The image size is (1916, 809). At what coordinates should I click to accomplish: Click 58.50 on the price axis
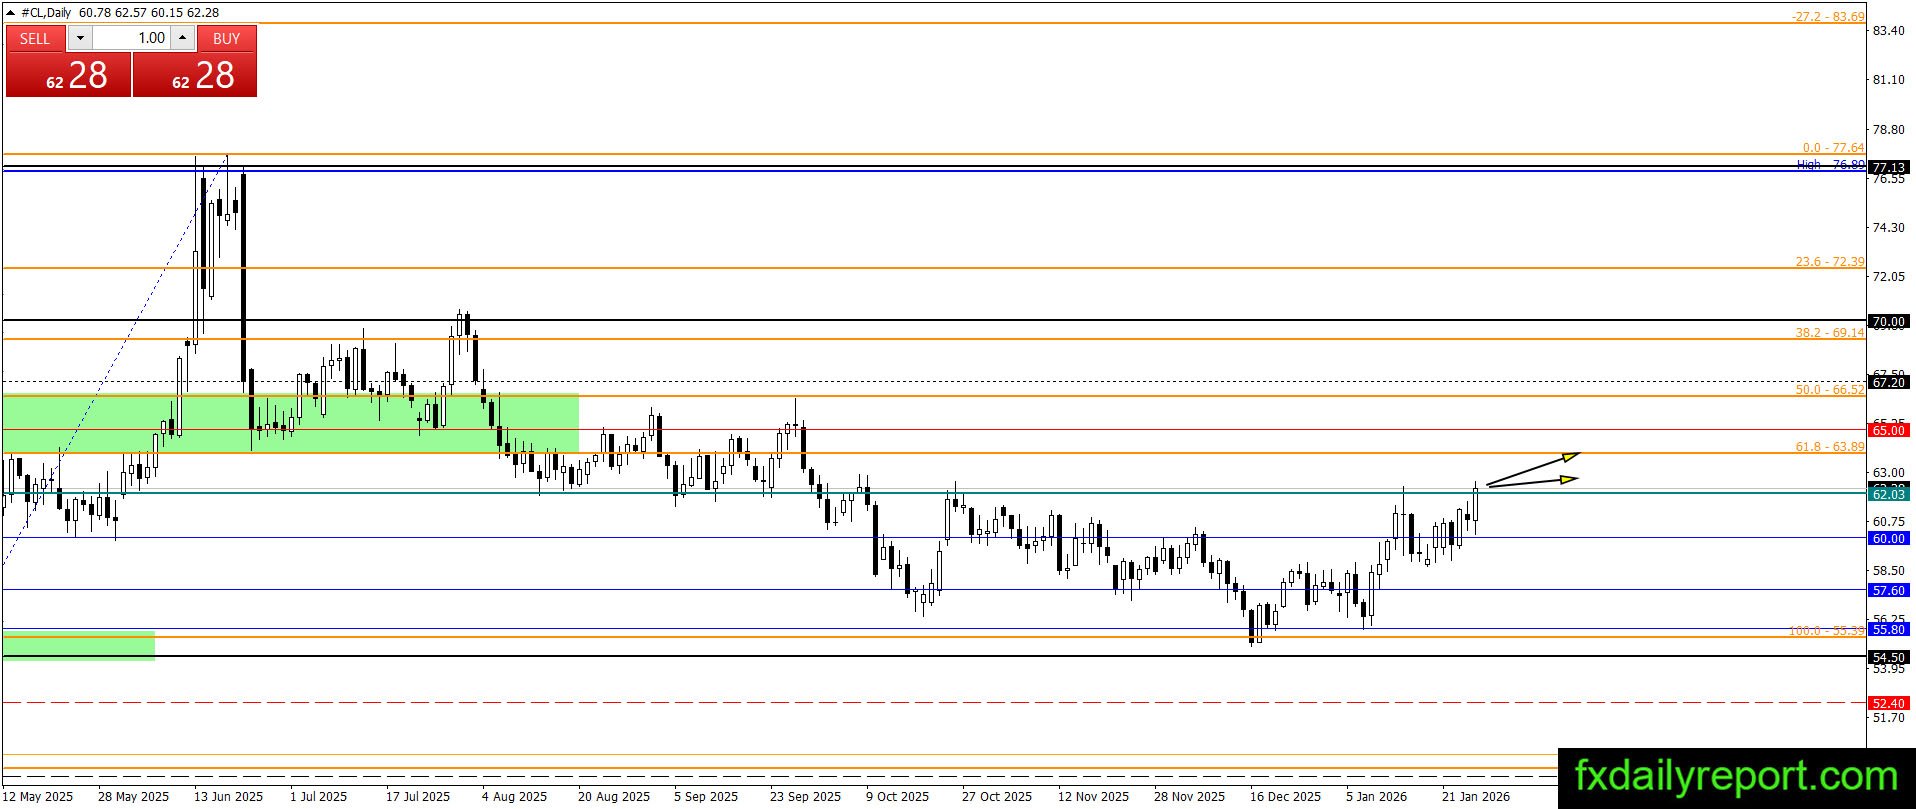1888,571
